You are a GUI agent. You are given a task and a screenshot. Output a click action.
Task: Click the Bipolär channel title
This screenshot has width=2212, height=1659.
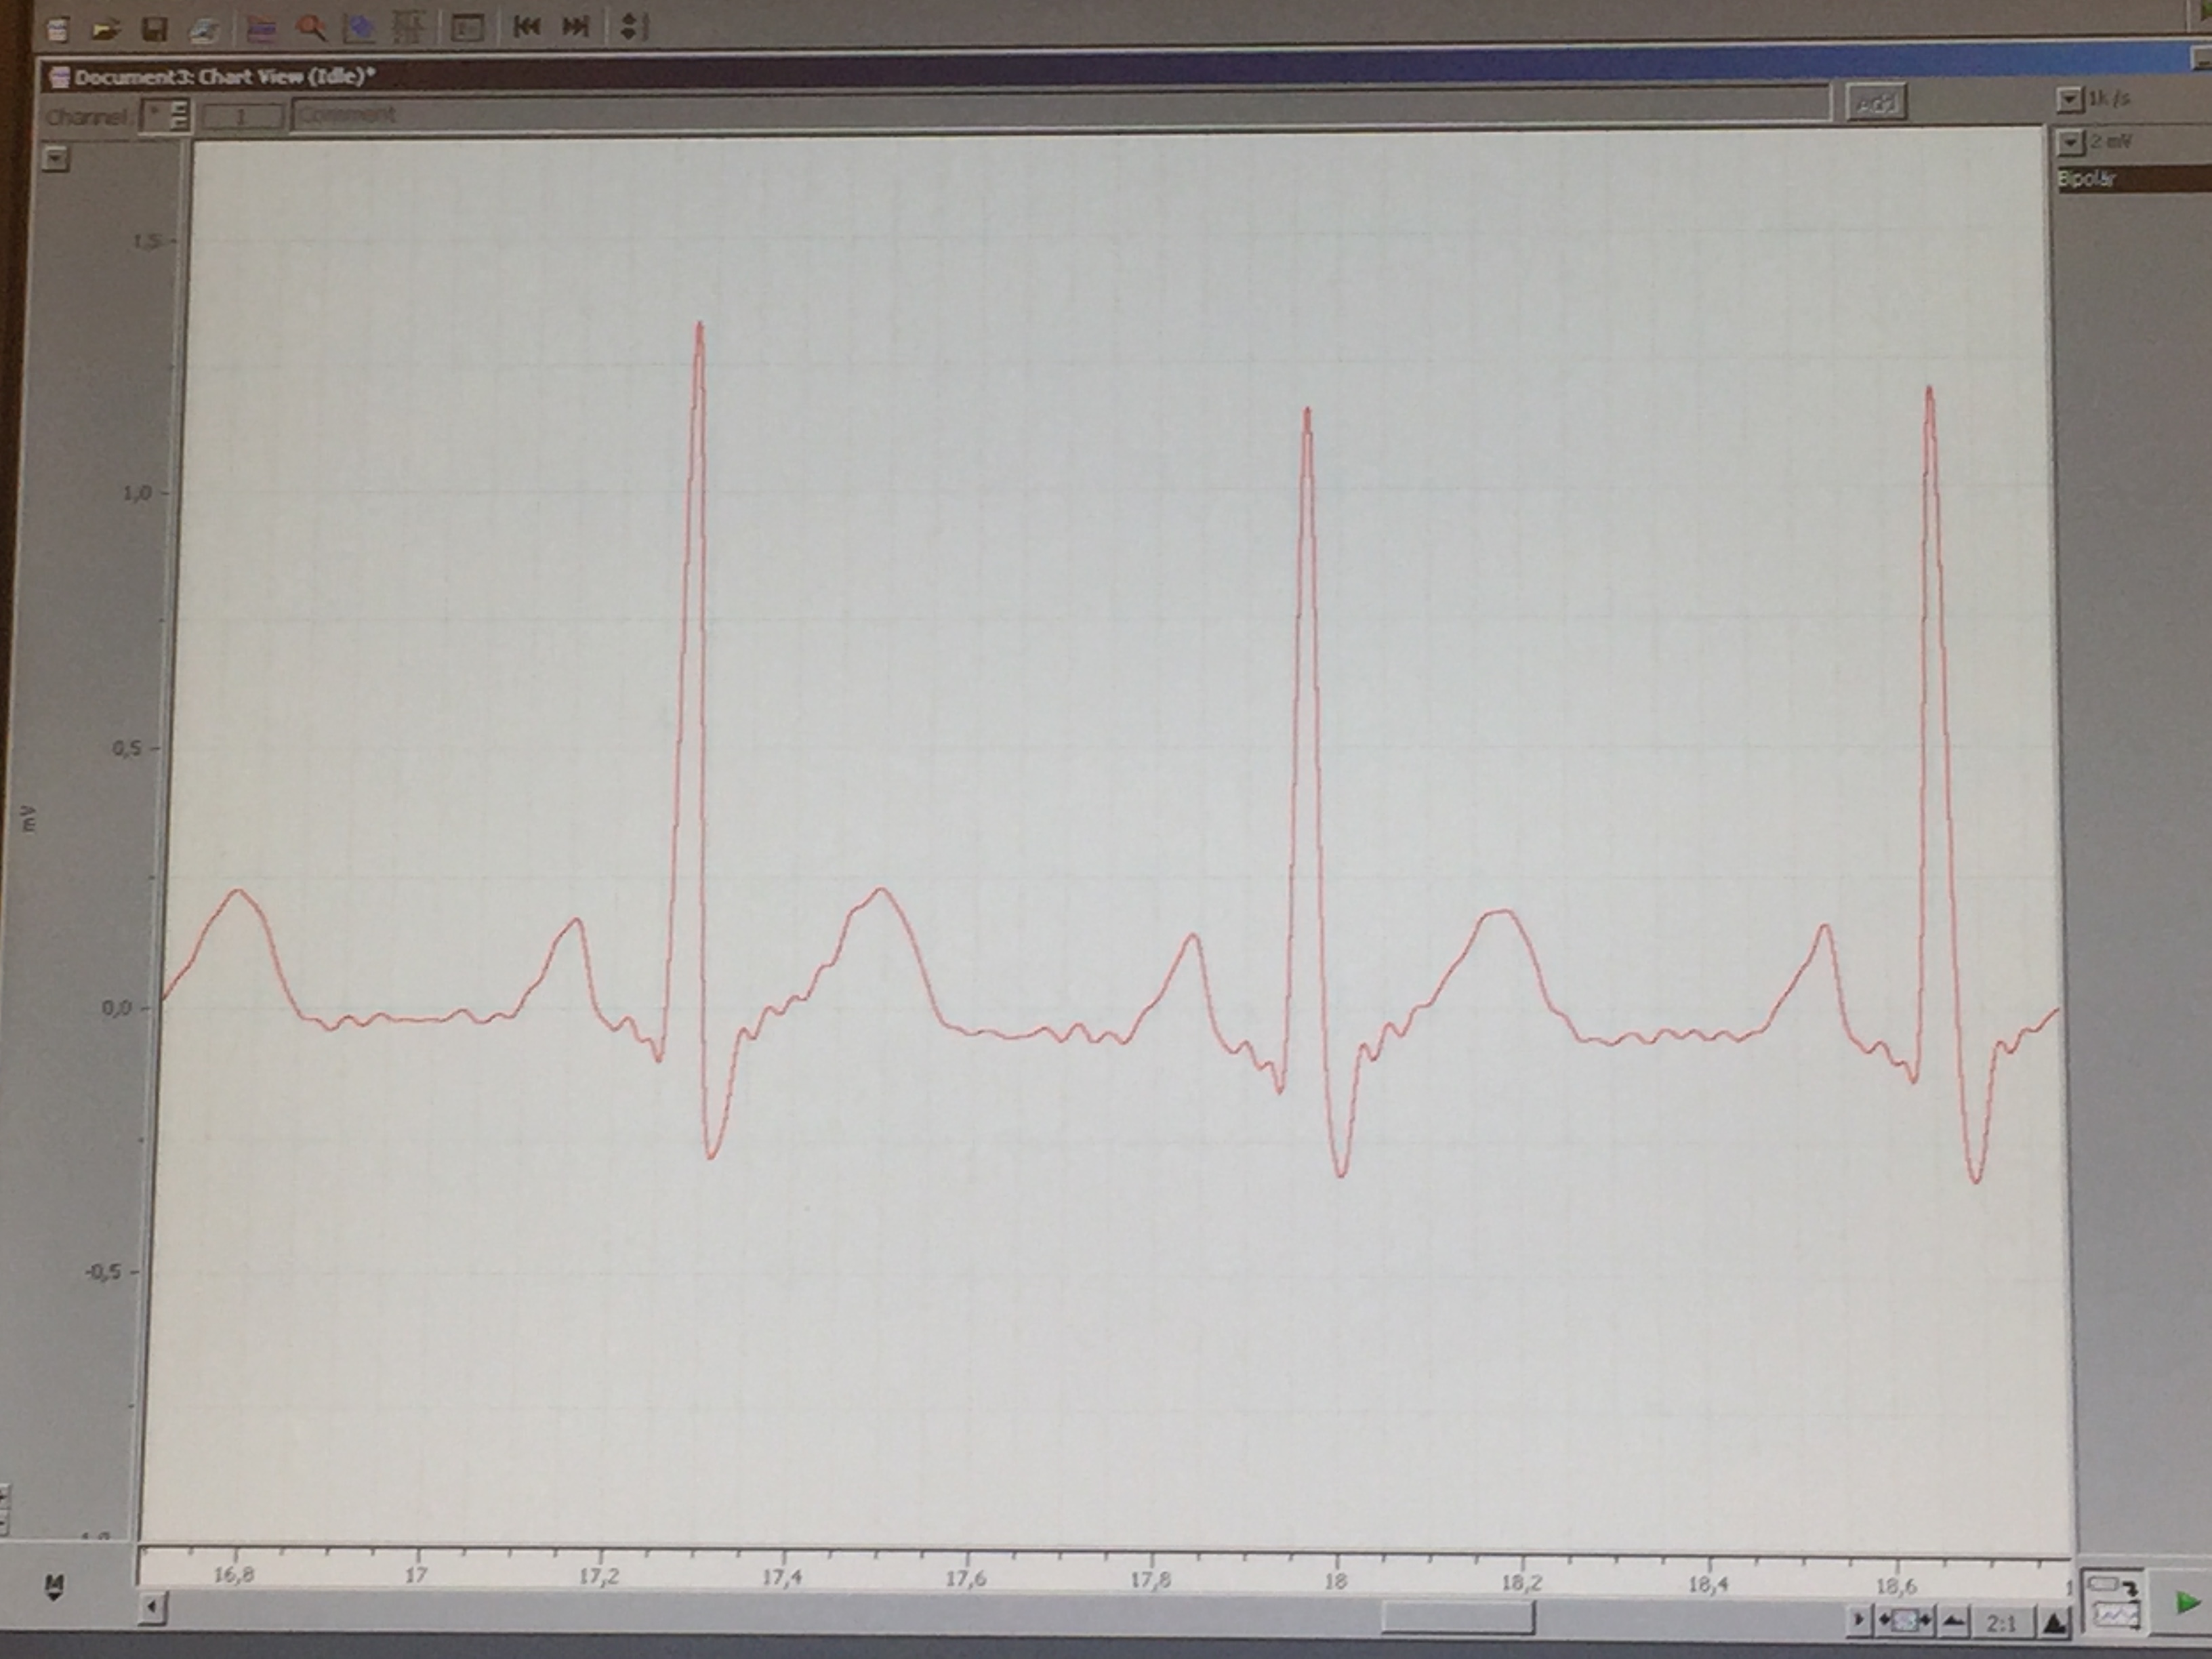click(x=2087, y=180)
